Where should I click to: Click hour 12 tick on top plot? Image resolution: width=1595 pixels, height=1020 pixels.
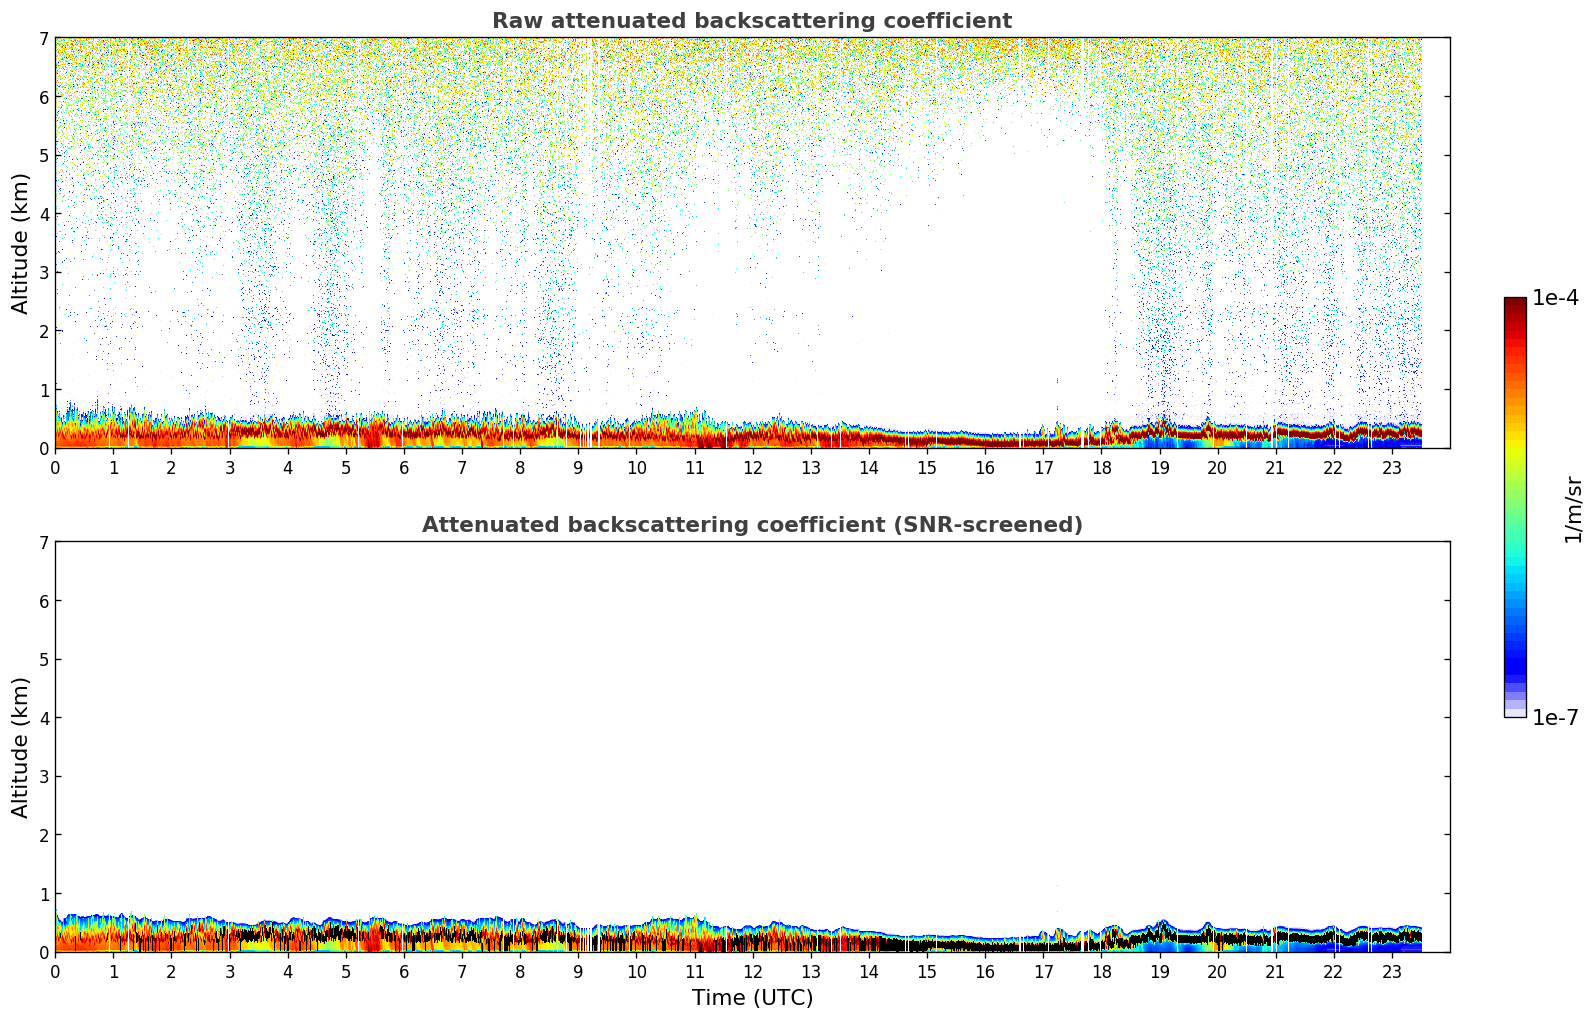pyautogui.click(x=752, y=467)
